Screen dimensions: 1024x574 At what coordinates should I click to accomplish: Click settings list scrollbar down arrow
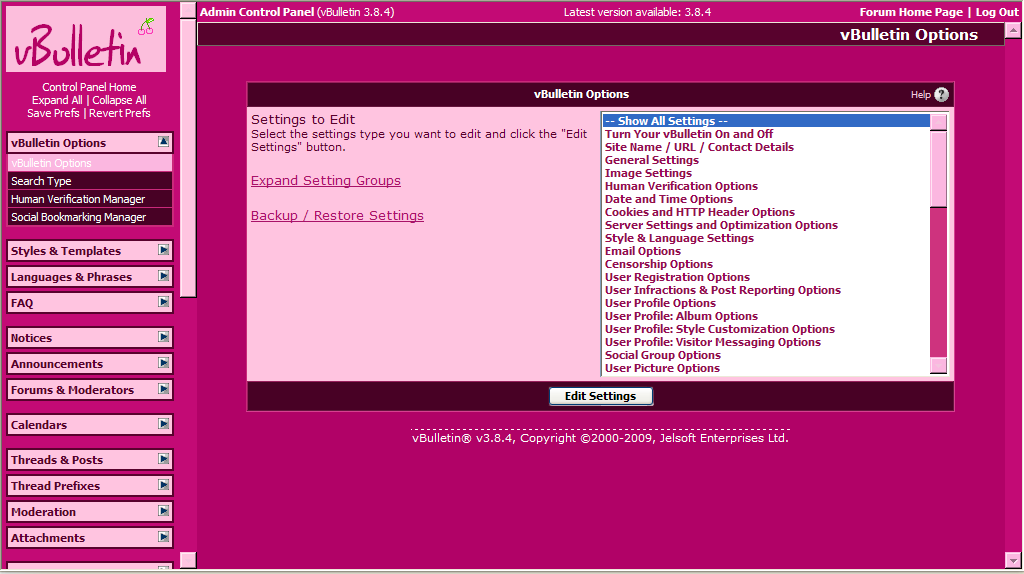[938, 366]
